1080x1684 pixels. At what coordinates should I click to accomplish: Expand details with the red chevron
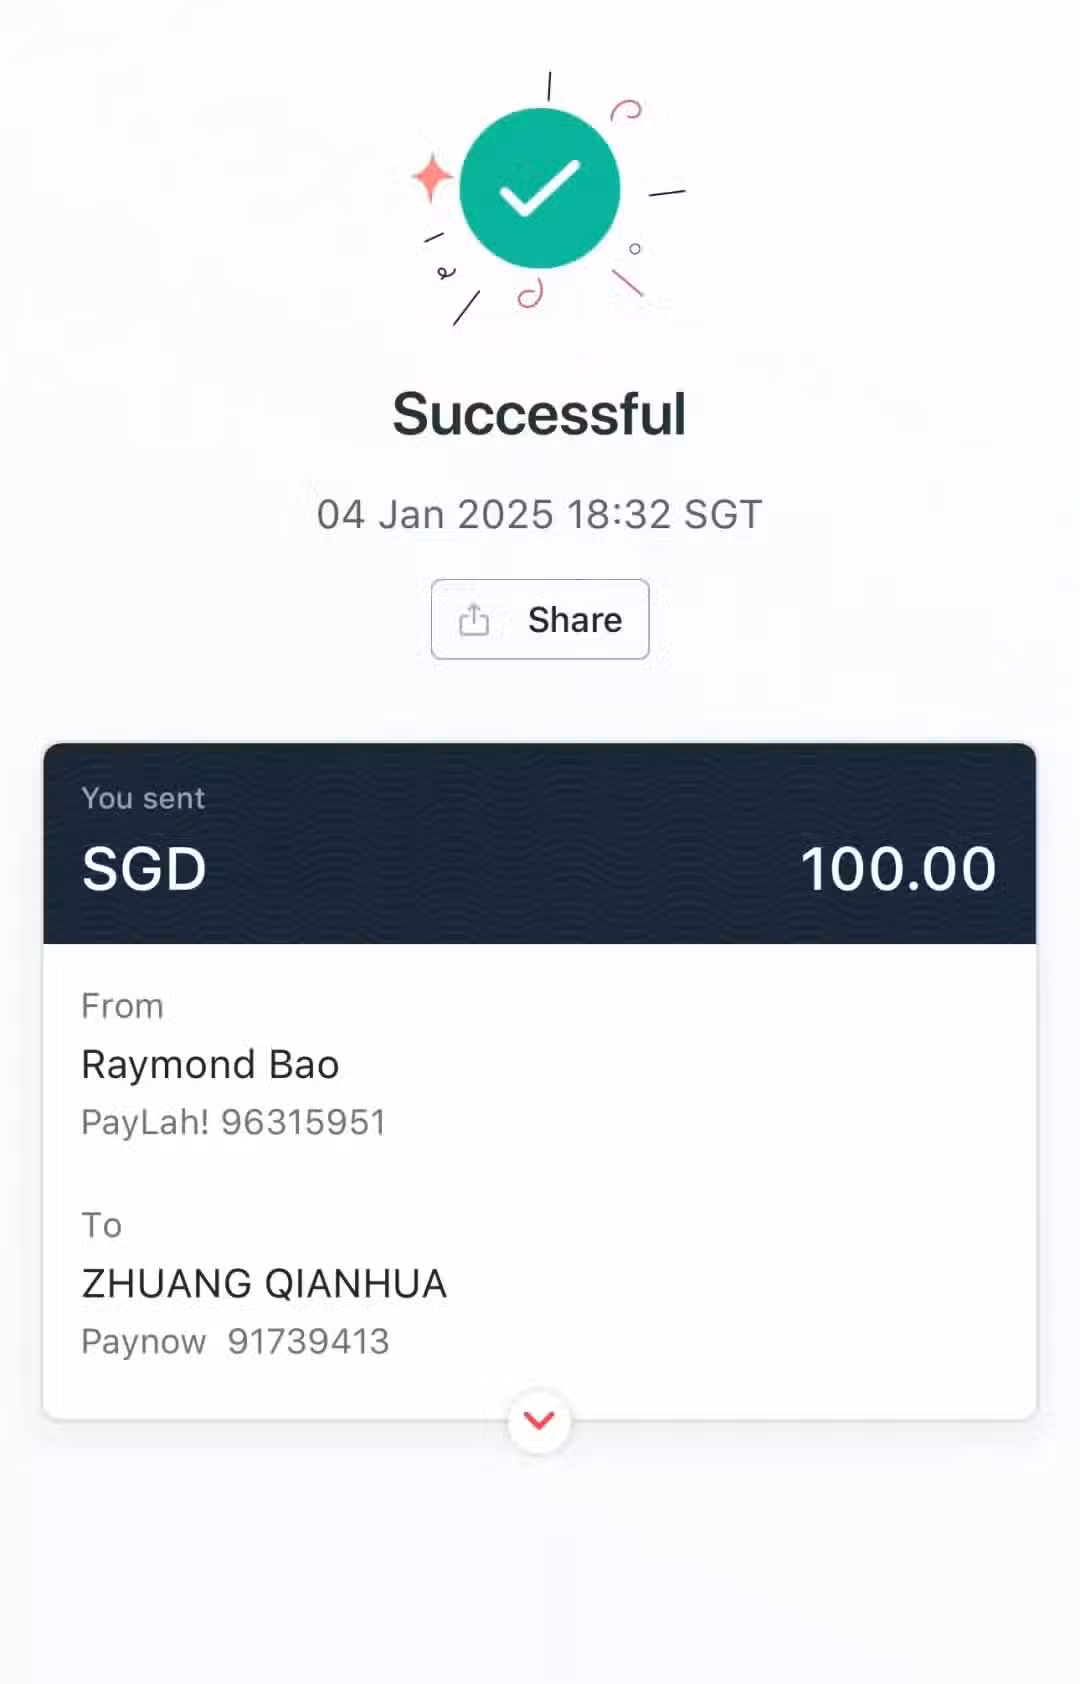(540, 1420)
